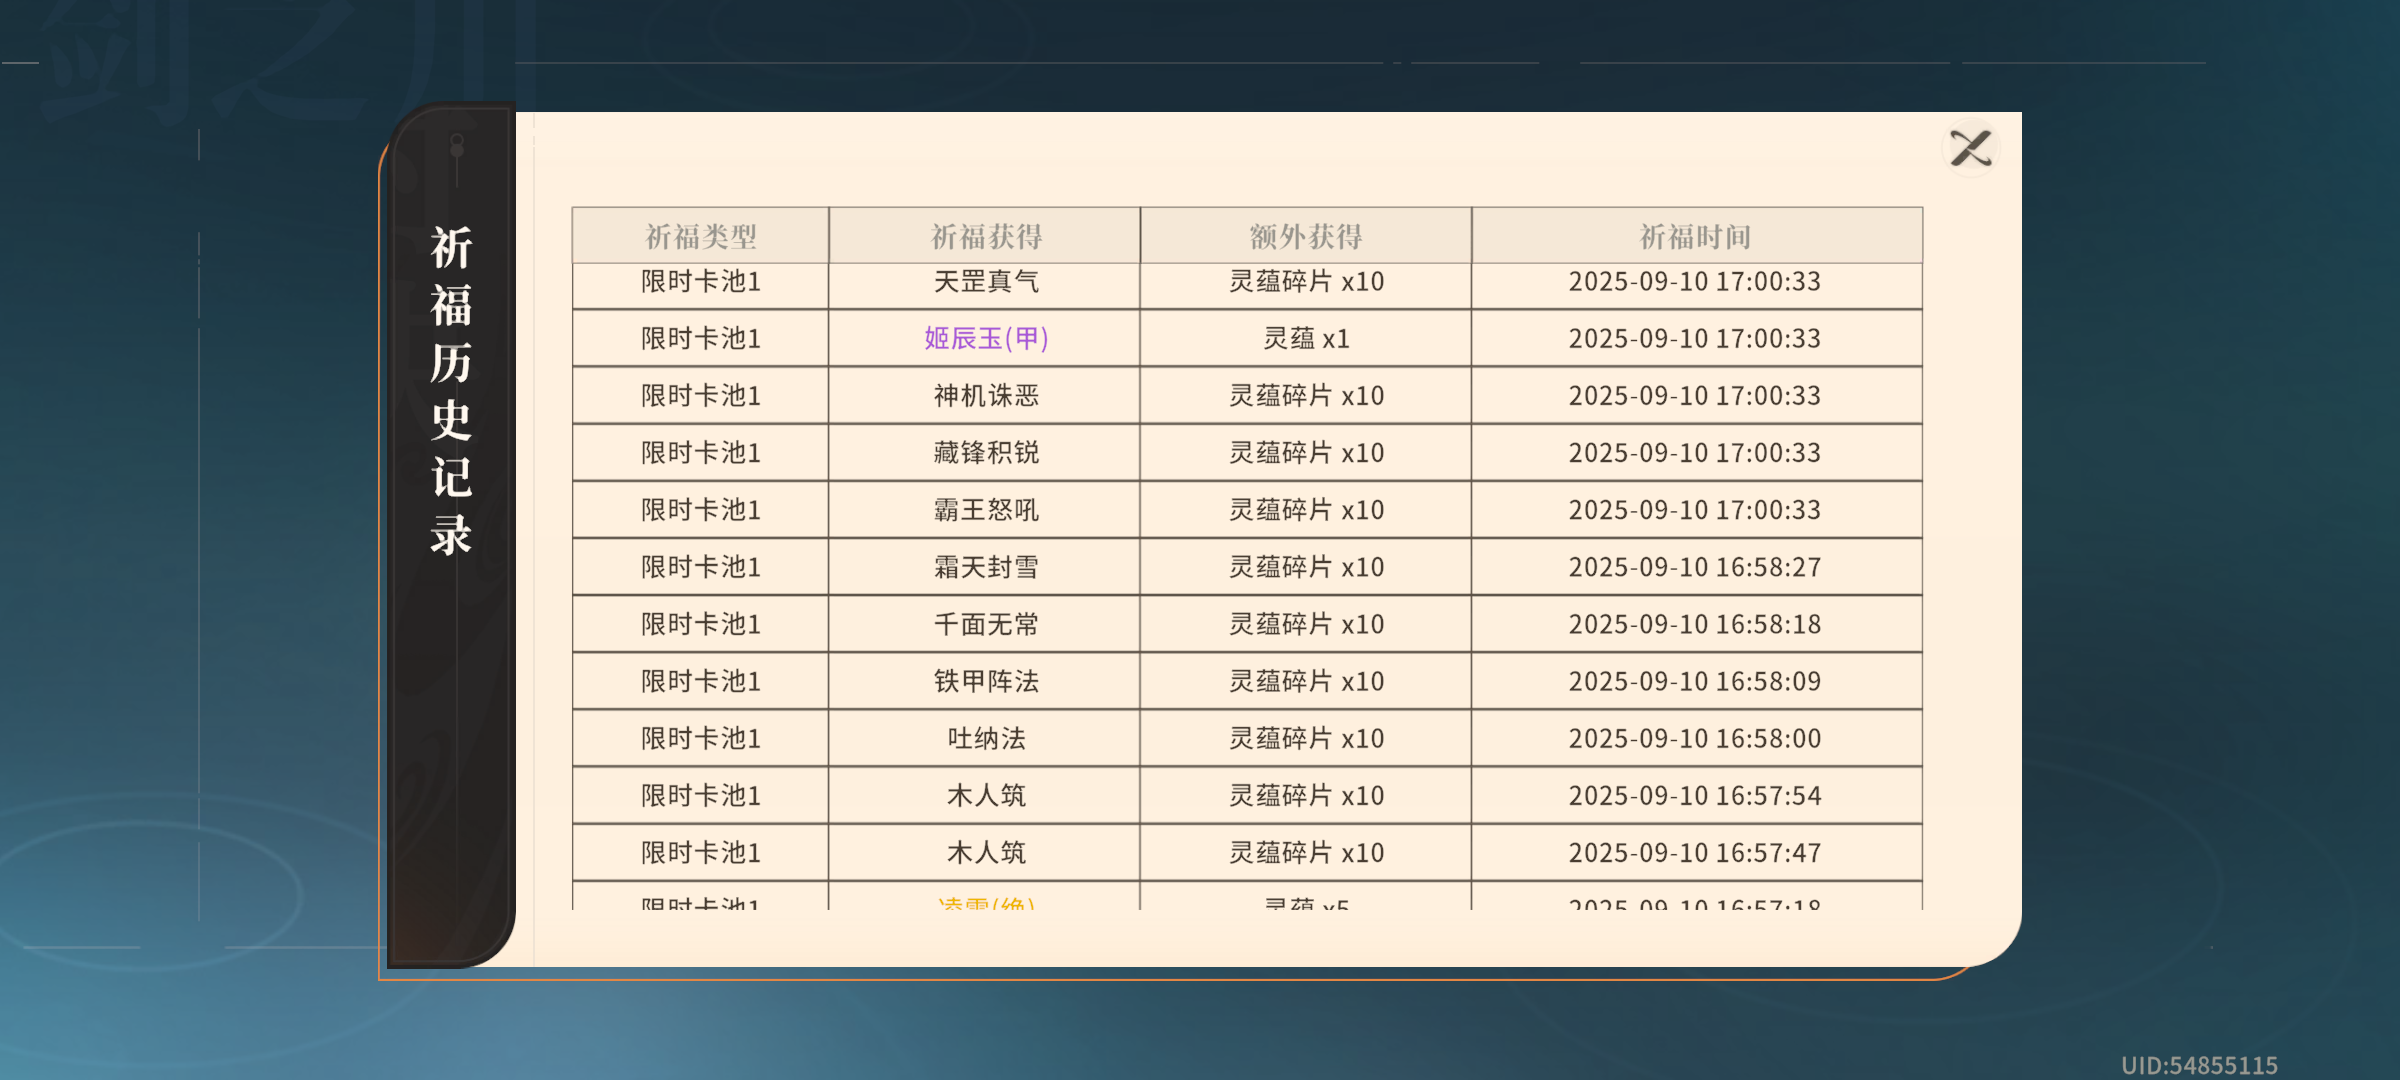Select the 祈福类型 column header

700,236
